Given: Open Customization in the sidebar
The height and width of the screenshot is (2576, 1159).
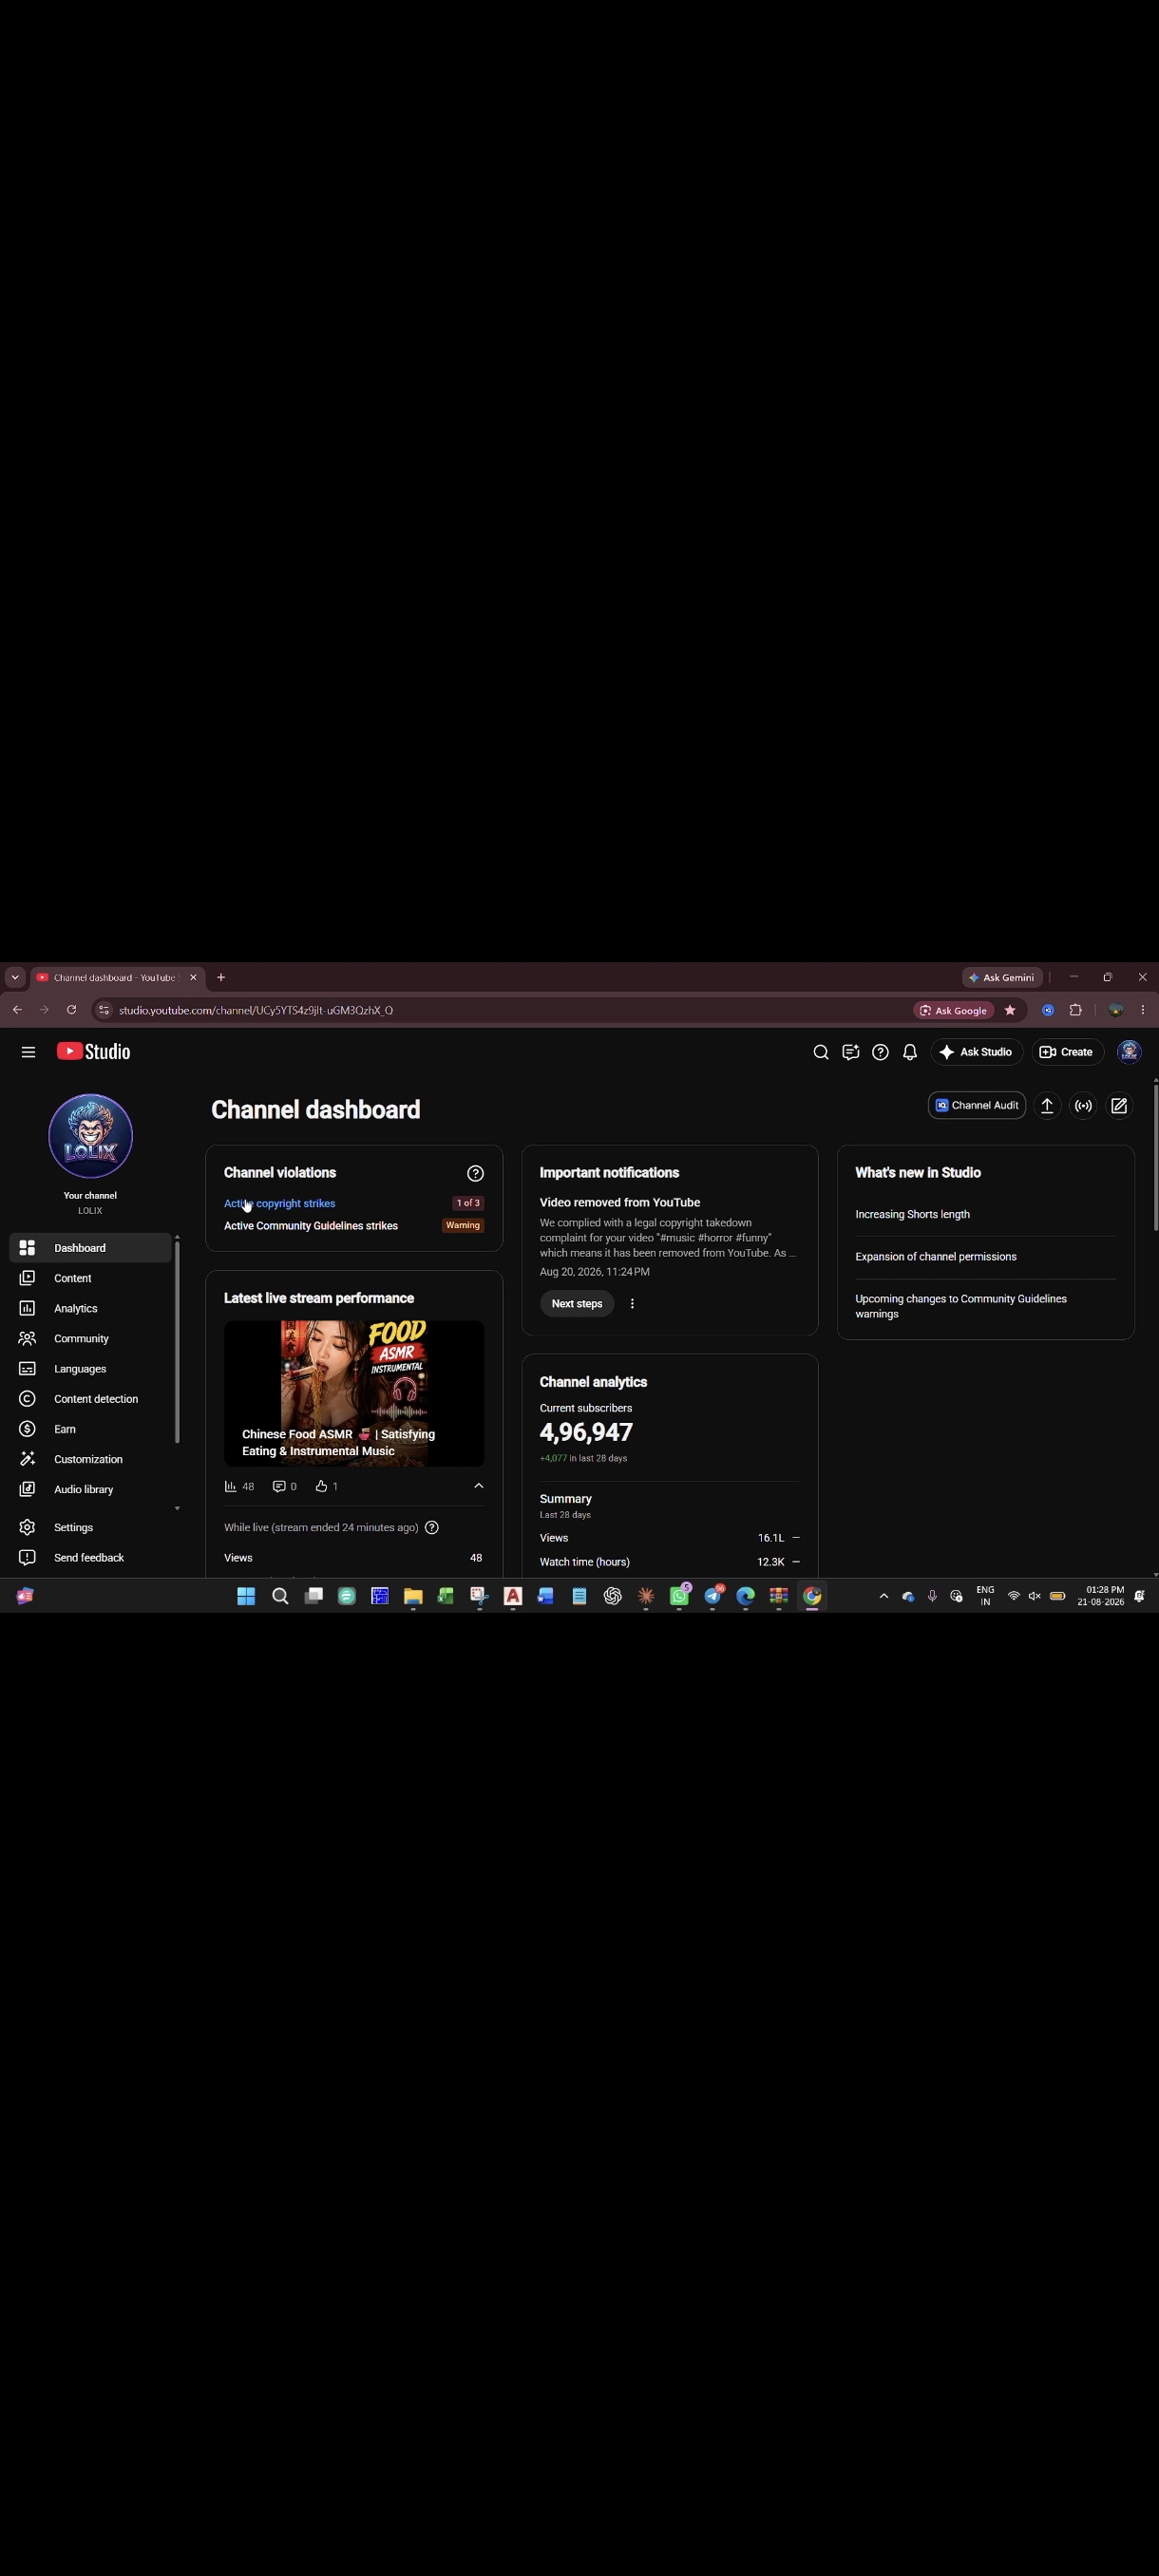Looking at the screenshot, I should 90,1459.
